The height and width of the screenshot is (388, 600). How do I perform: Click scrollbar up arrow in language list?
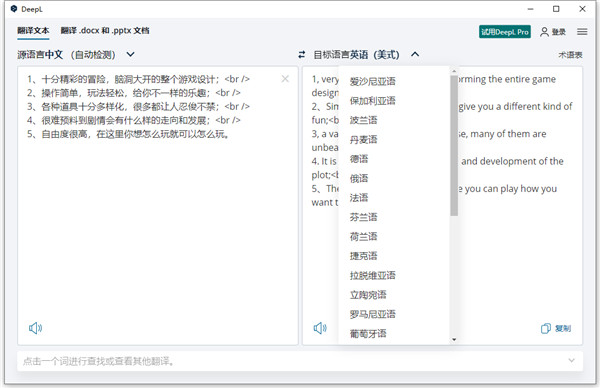tap(454, 71)
